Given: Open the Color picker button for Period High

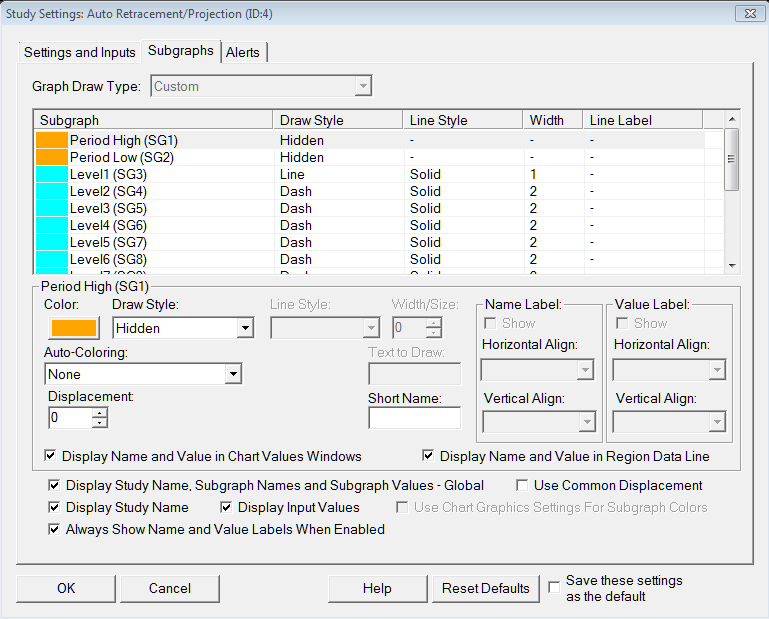Looking at the screenshot, I should click(x=73, y=328).
